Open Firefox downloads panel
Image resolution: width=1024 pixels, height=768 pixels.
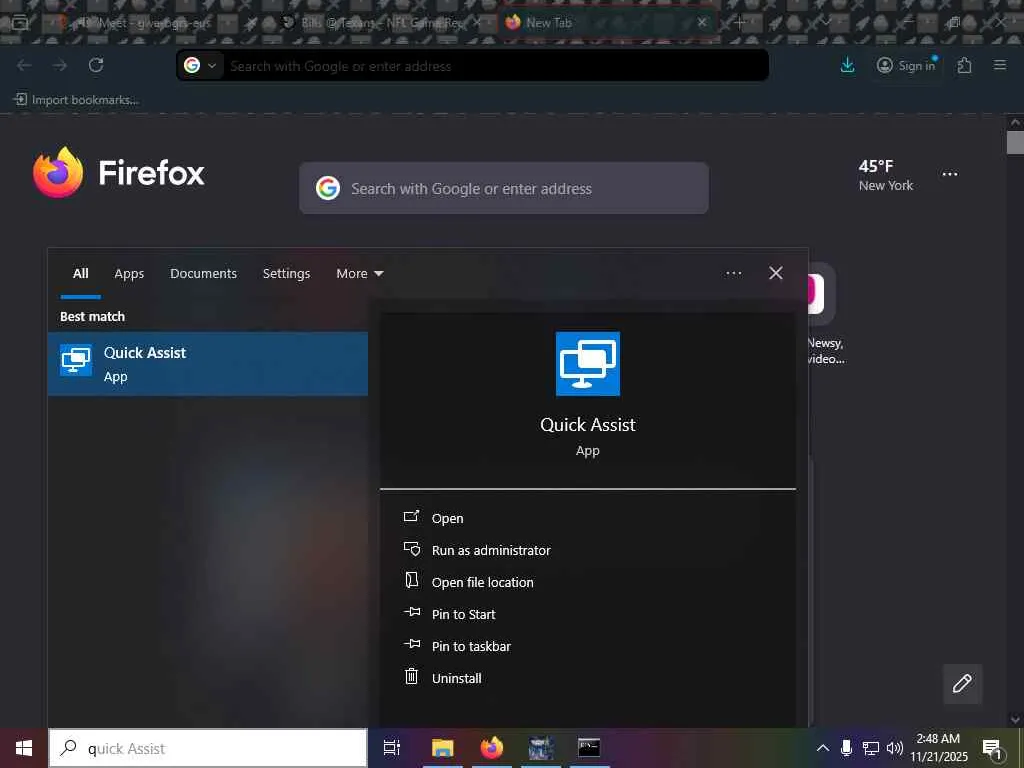847,65
